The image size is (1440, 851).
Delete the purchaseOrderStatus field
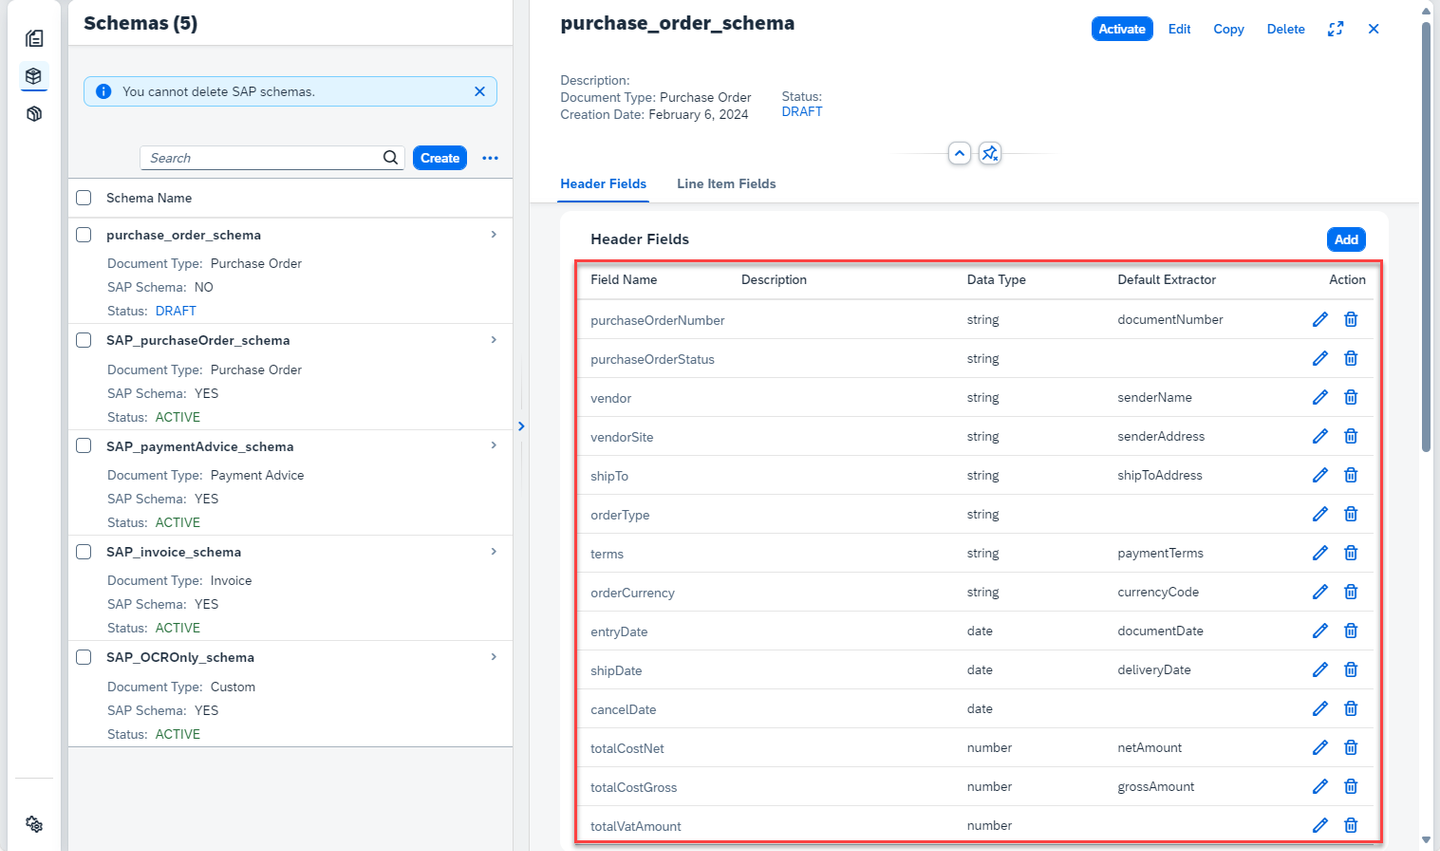1351,358
